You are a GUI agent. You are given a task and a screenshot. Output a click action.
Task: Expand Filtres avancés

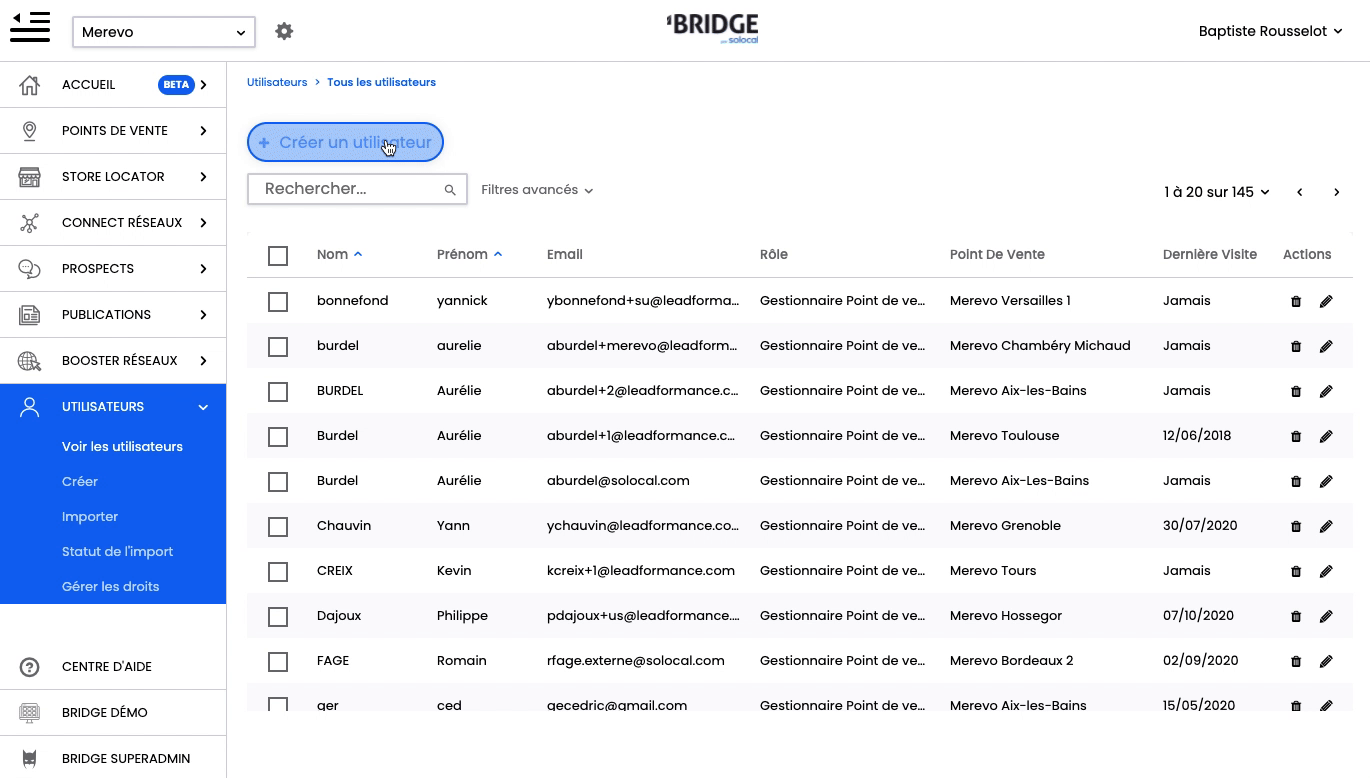[537, 189]
